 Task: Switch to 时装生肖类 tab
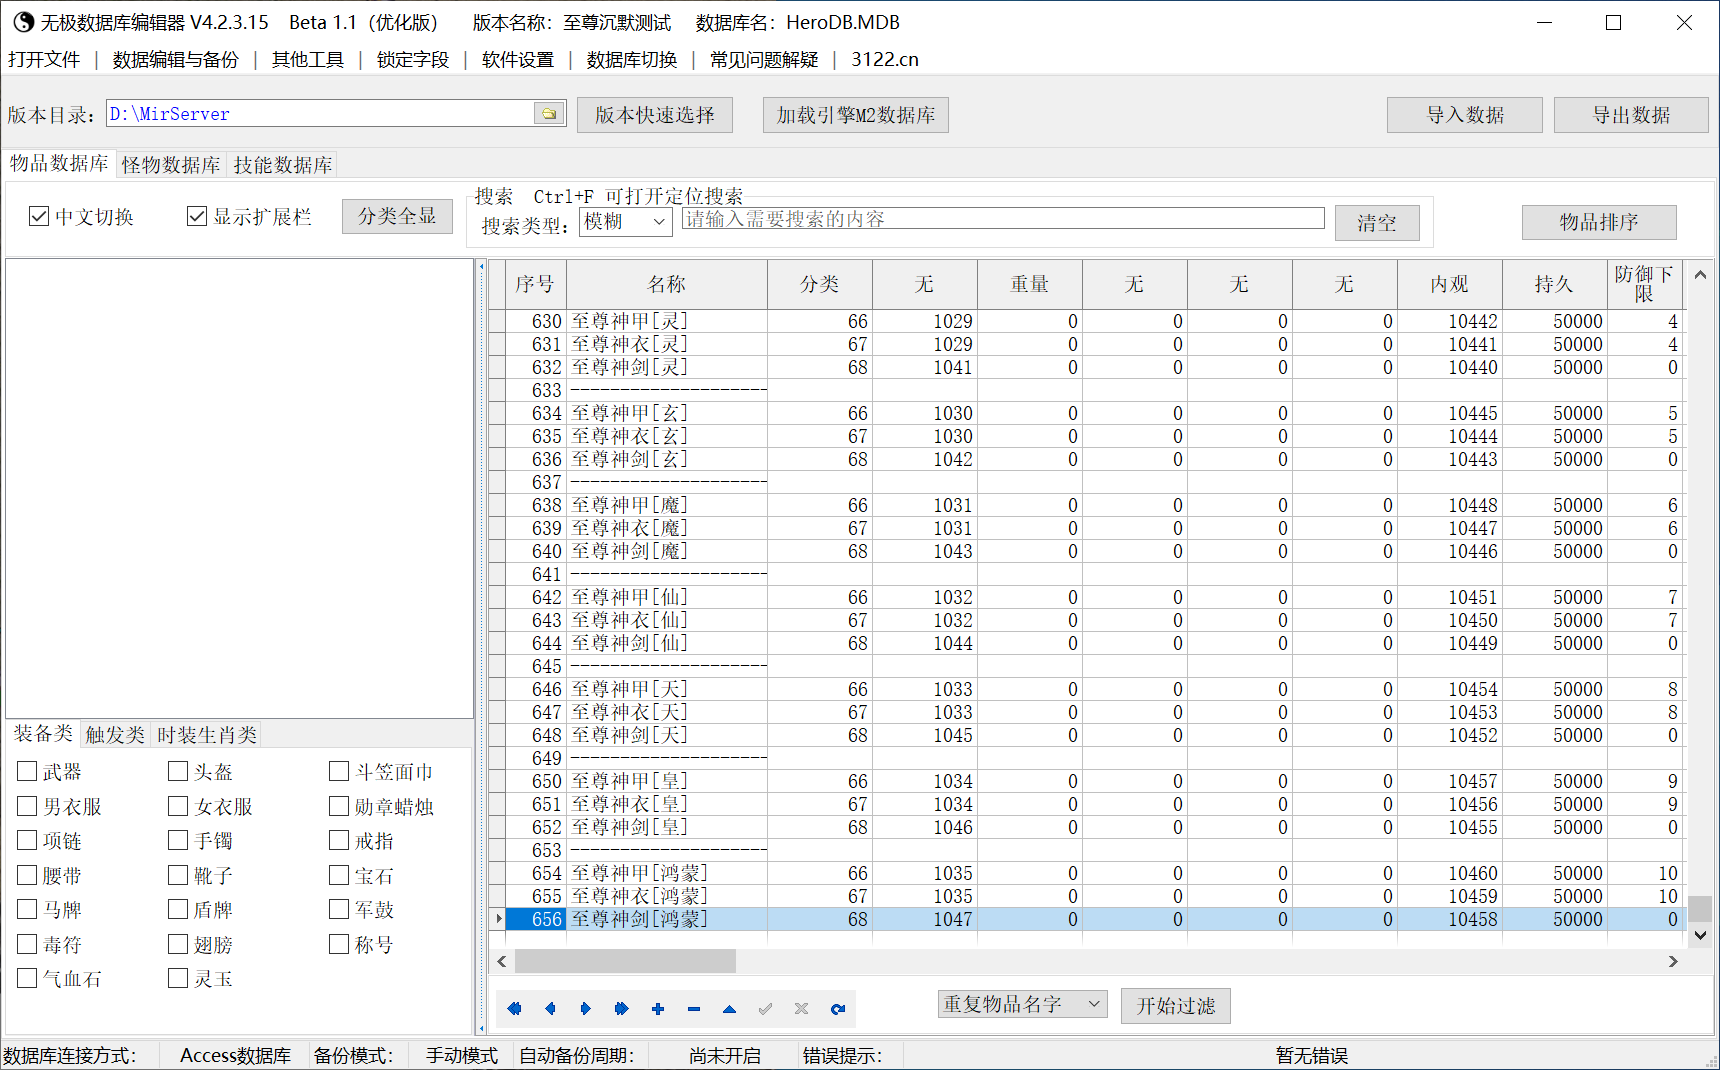[x=207, y=735]
